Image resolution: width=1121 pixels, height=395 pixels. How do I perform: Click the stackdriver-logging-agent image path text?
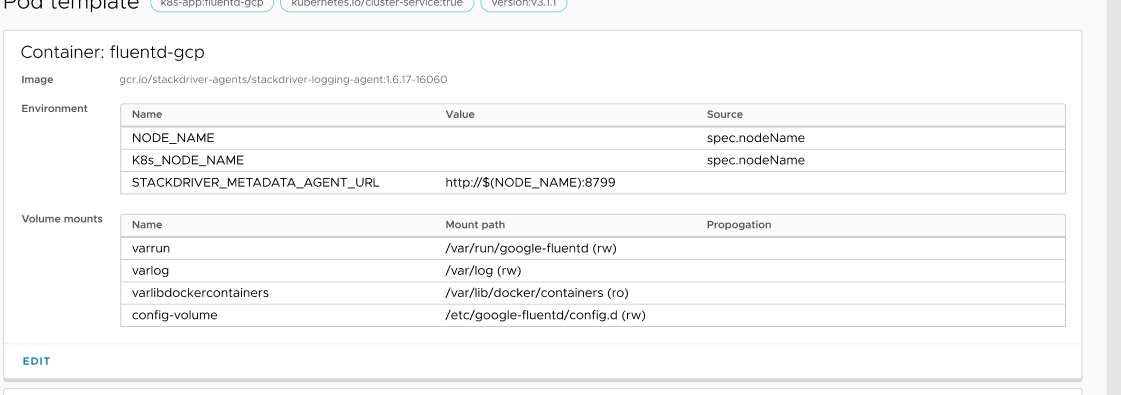283,79
